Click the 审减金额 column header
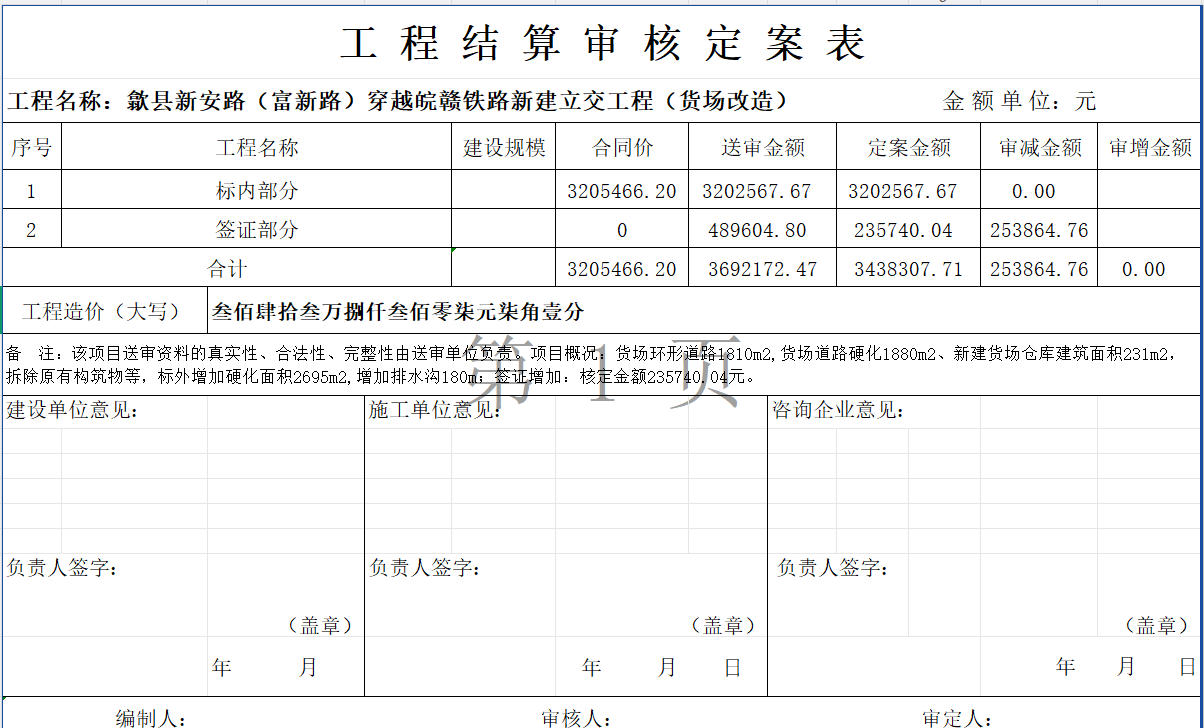Image resolution: width=1204 pixels, height=728 pixels. pyautogui.click(x=1040, y=148)
